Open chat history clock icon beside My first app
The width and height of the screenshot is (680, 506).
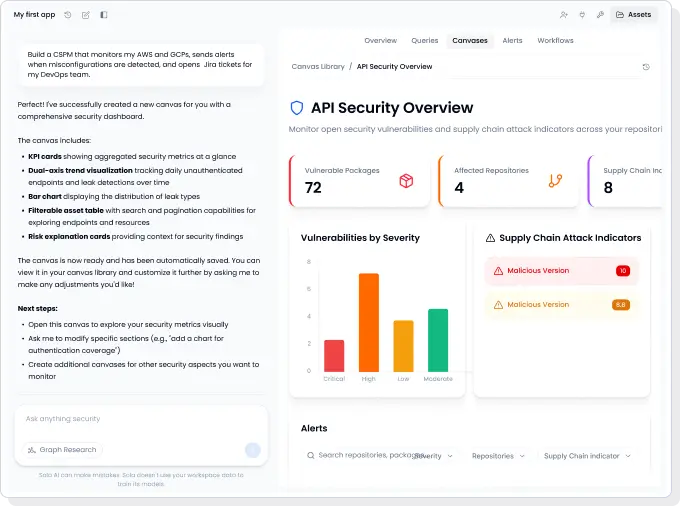[x=68, y=15]
